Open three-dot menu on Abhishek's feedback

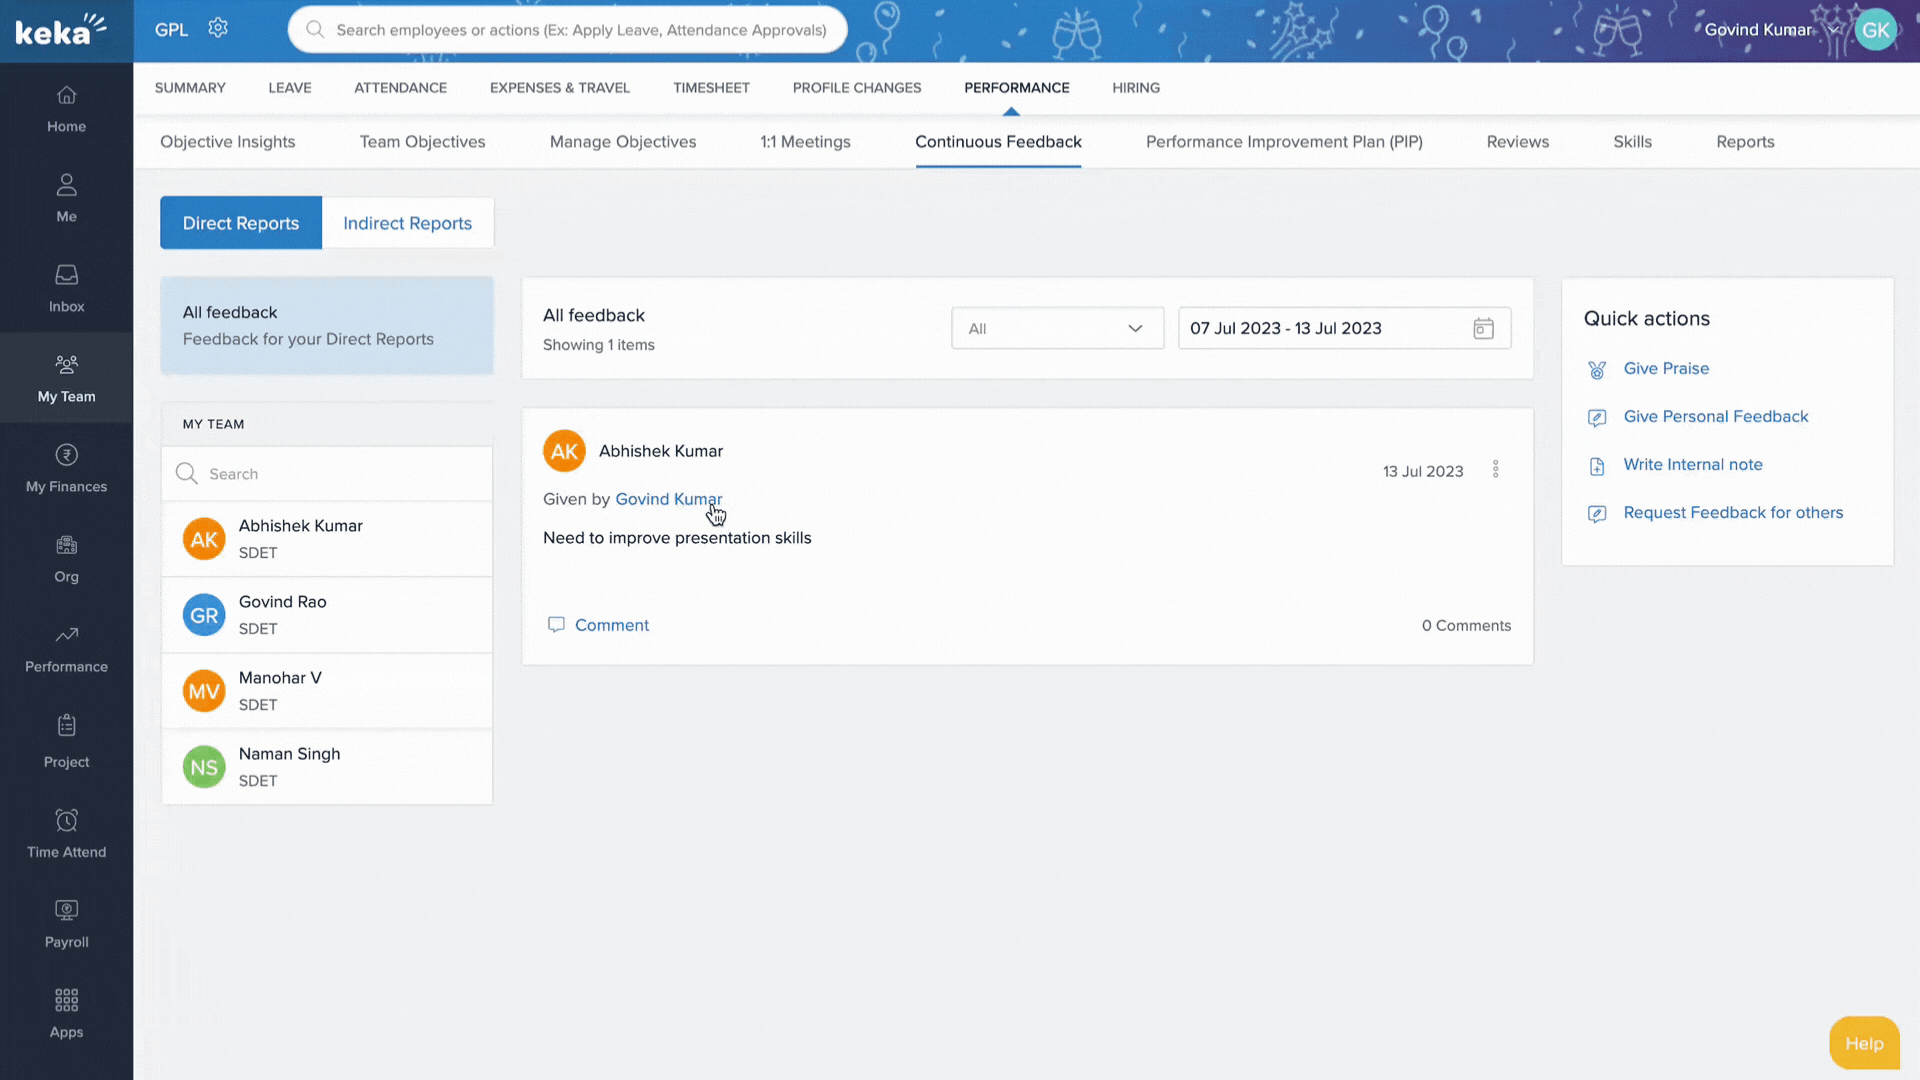click(x=1496, y=469)
